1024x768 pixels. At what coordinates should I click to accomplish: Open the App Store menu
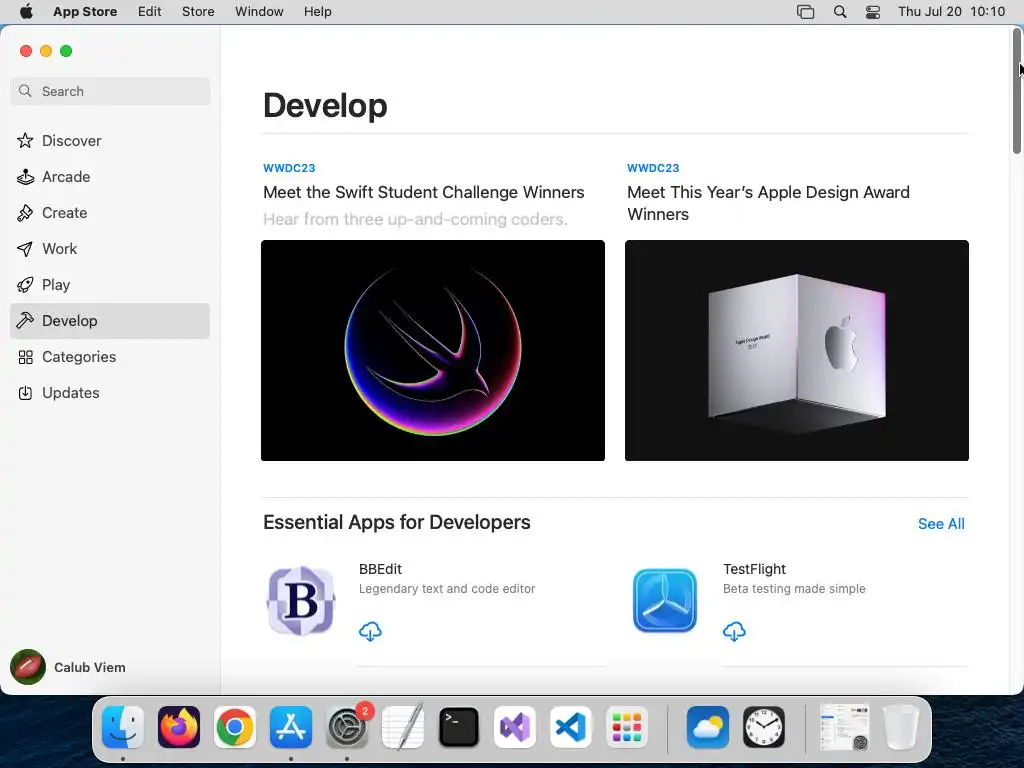point(85,12)
